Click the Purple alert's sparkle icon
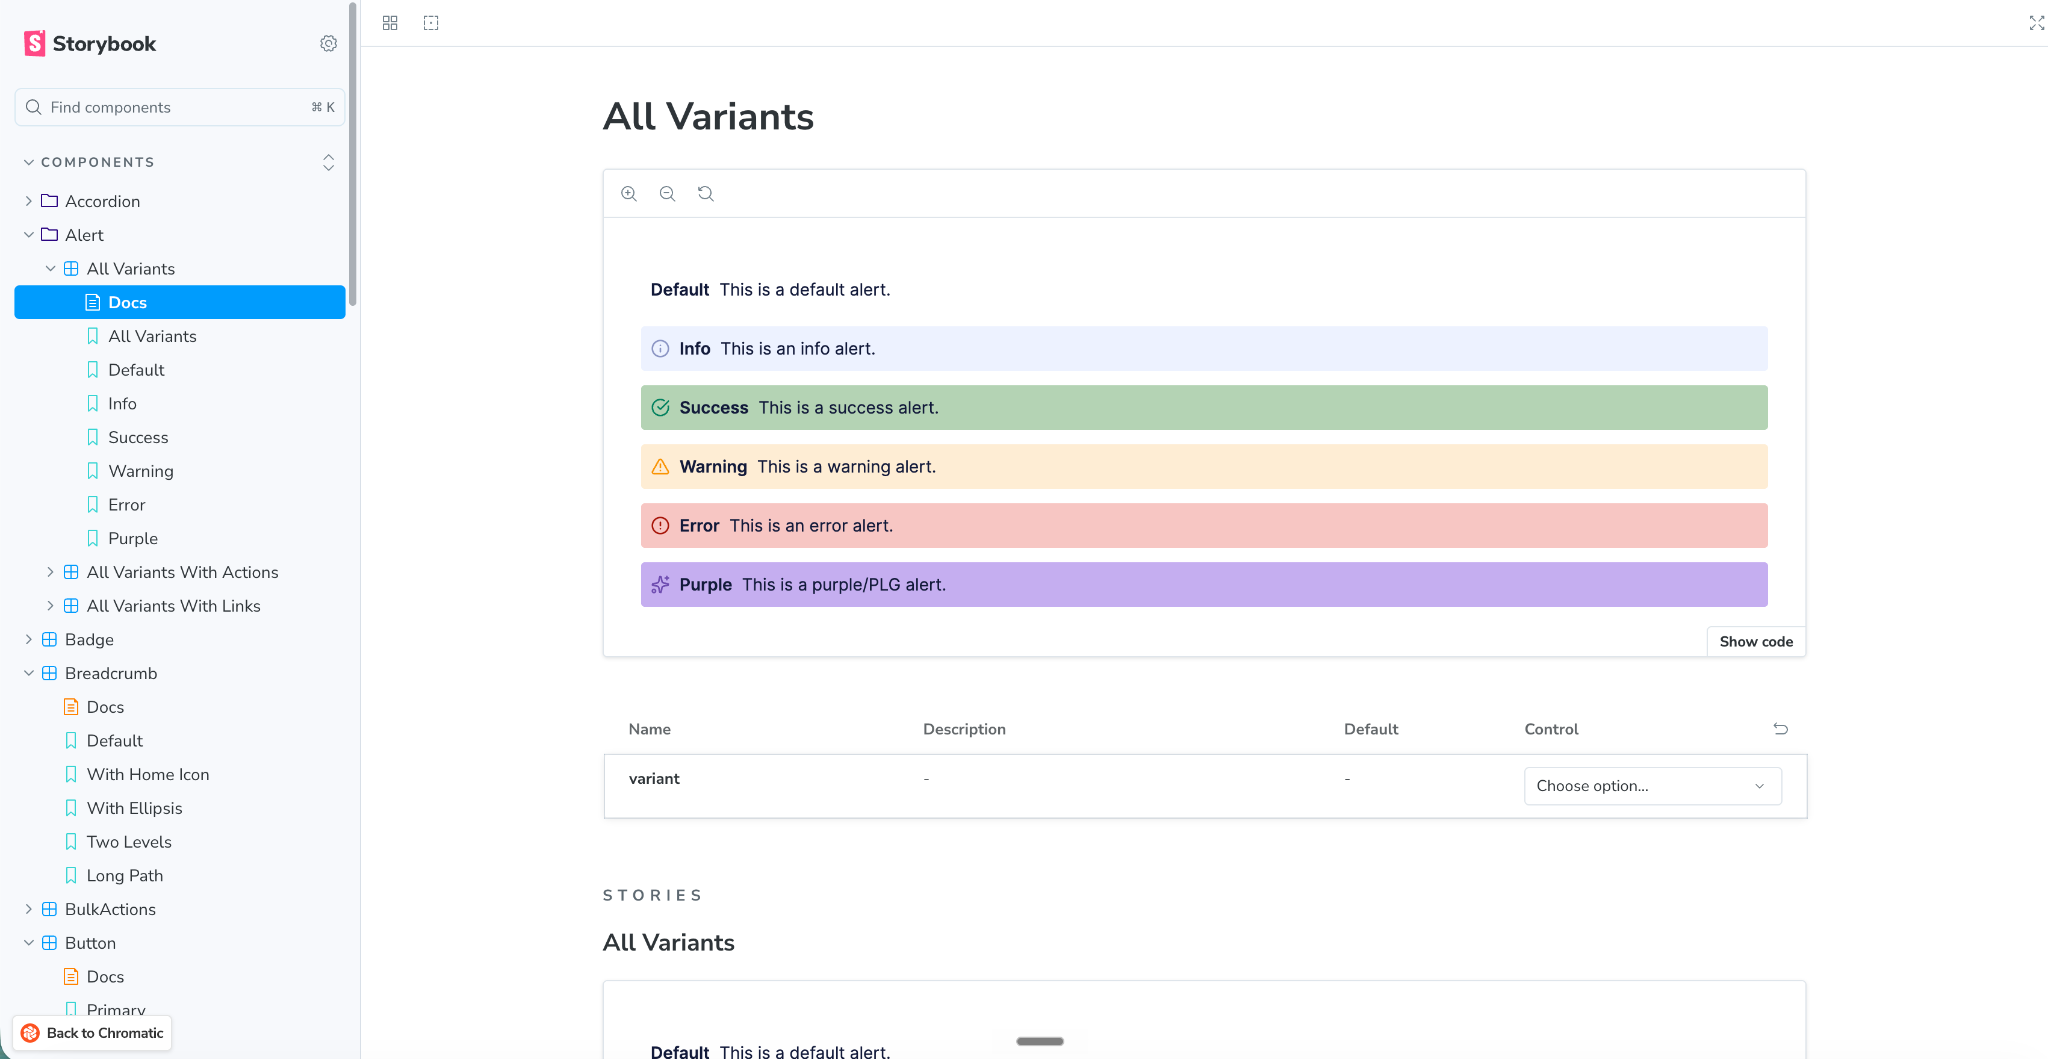Viewport: 2048px width, 1059px height. click(x=660, y=585)
